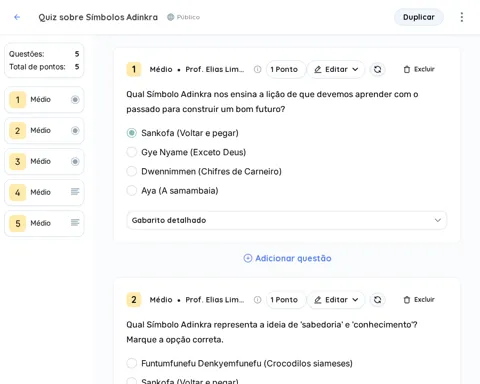Click the Duplicar button

(x=419, y=17)
